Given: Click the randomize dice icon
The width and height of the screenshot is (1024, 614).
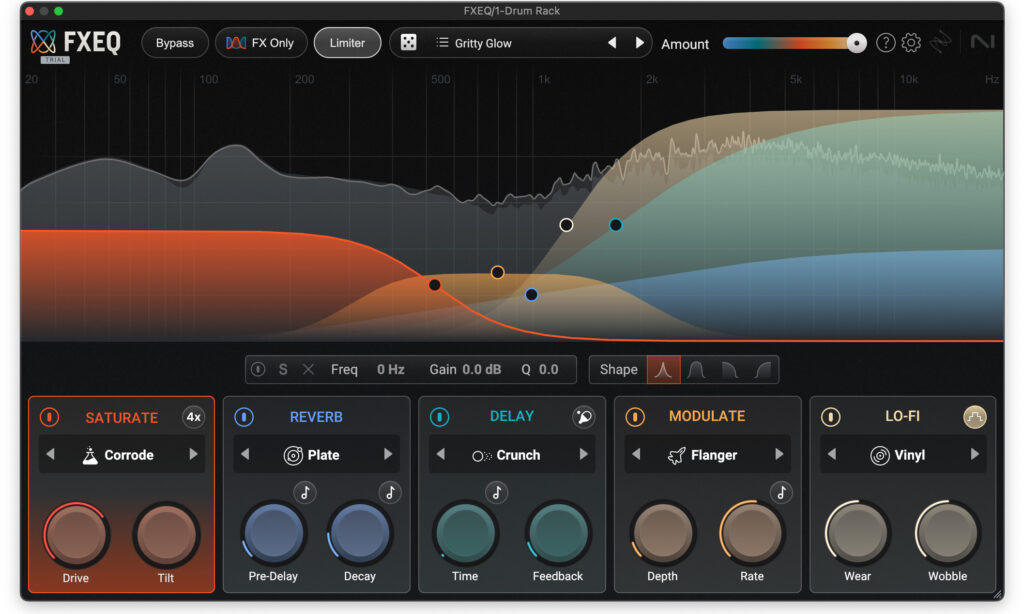Looking at the screenshot, I should point(408,42).
